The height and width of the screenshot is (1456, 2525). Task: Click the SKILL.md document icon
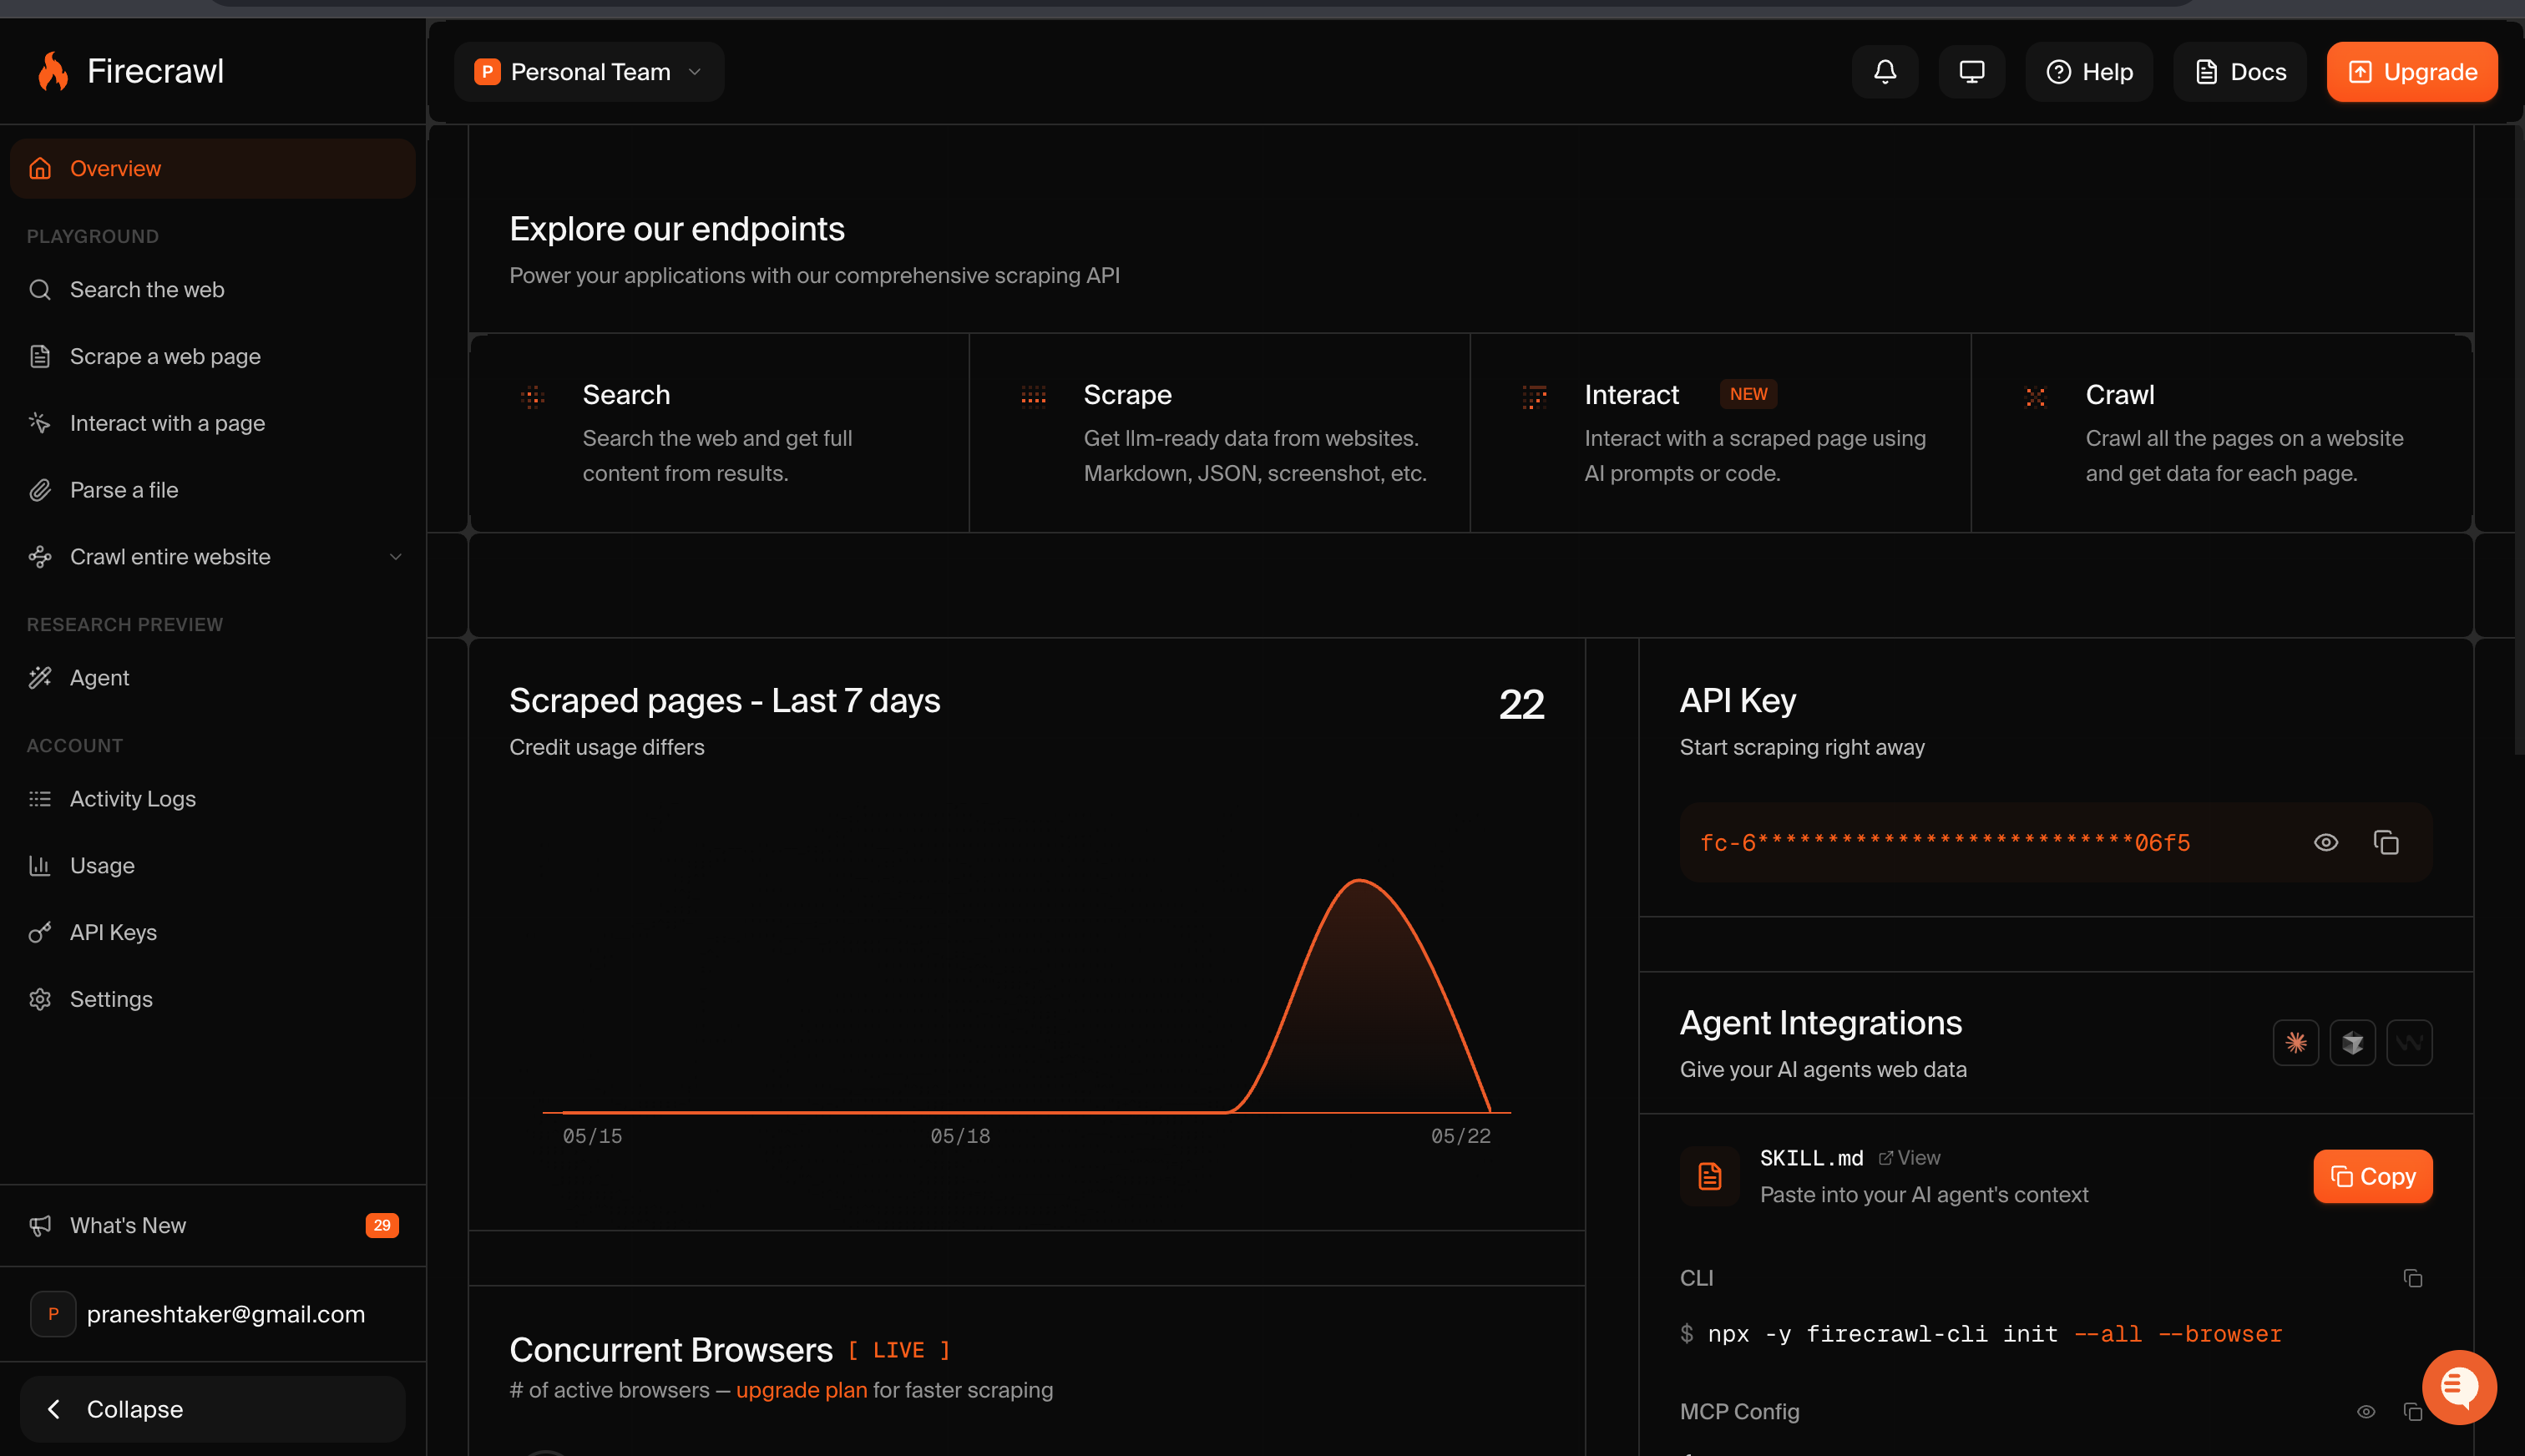tap(1710, 1176)
